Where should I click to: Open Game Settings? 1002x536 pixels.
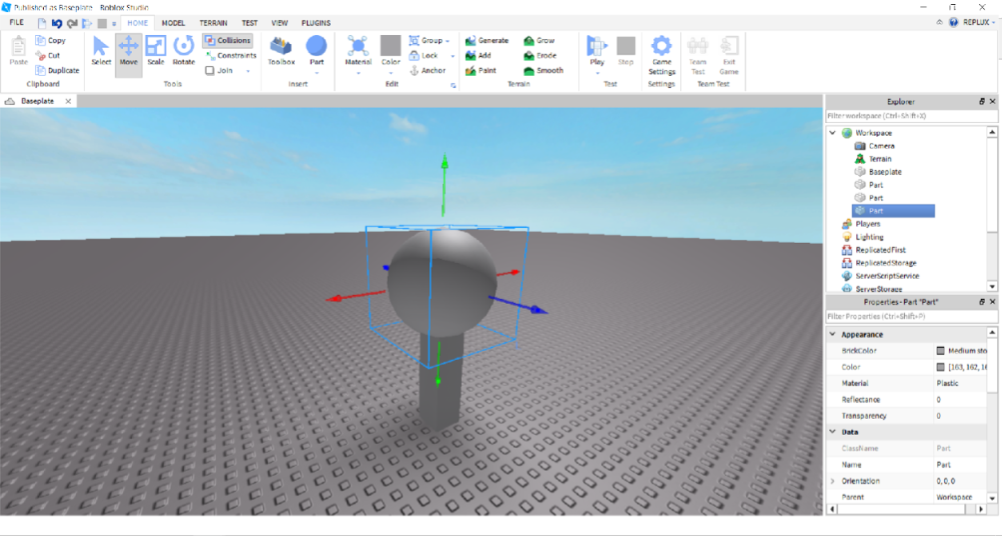(x=661, y=54)
